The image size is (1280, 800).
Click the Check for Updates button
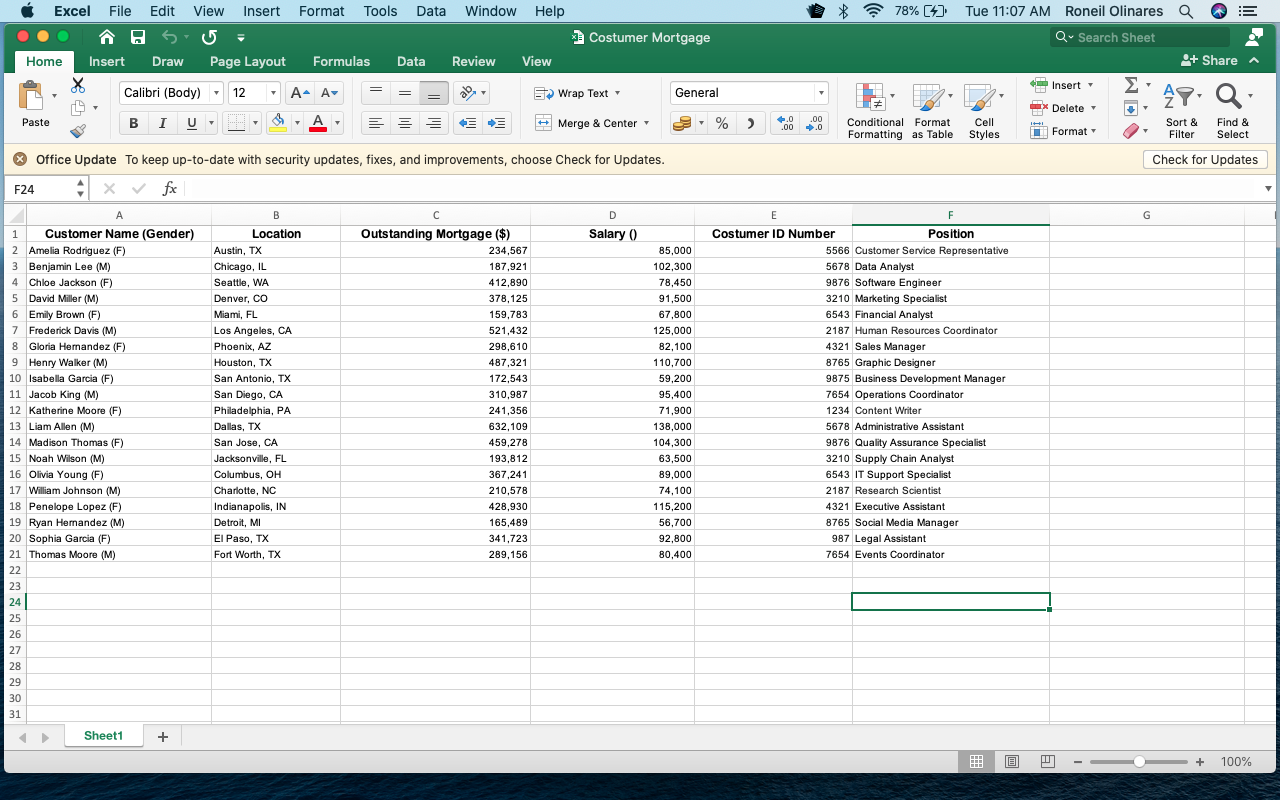click(x=1204, y=159)
